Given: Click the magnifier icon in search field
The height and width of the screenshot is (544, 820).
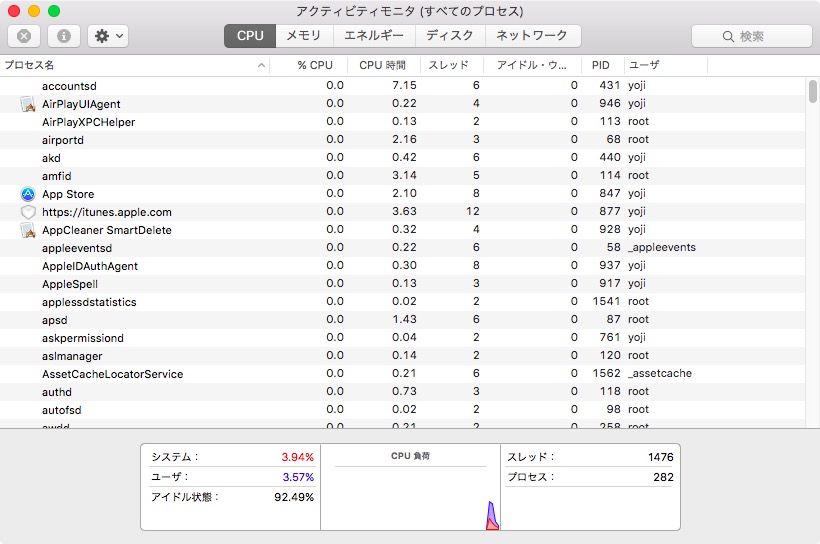Looking at the screenshot, I should click(728, 36).
